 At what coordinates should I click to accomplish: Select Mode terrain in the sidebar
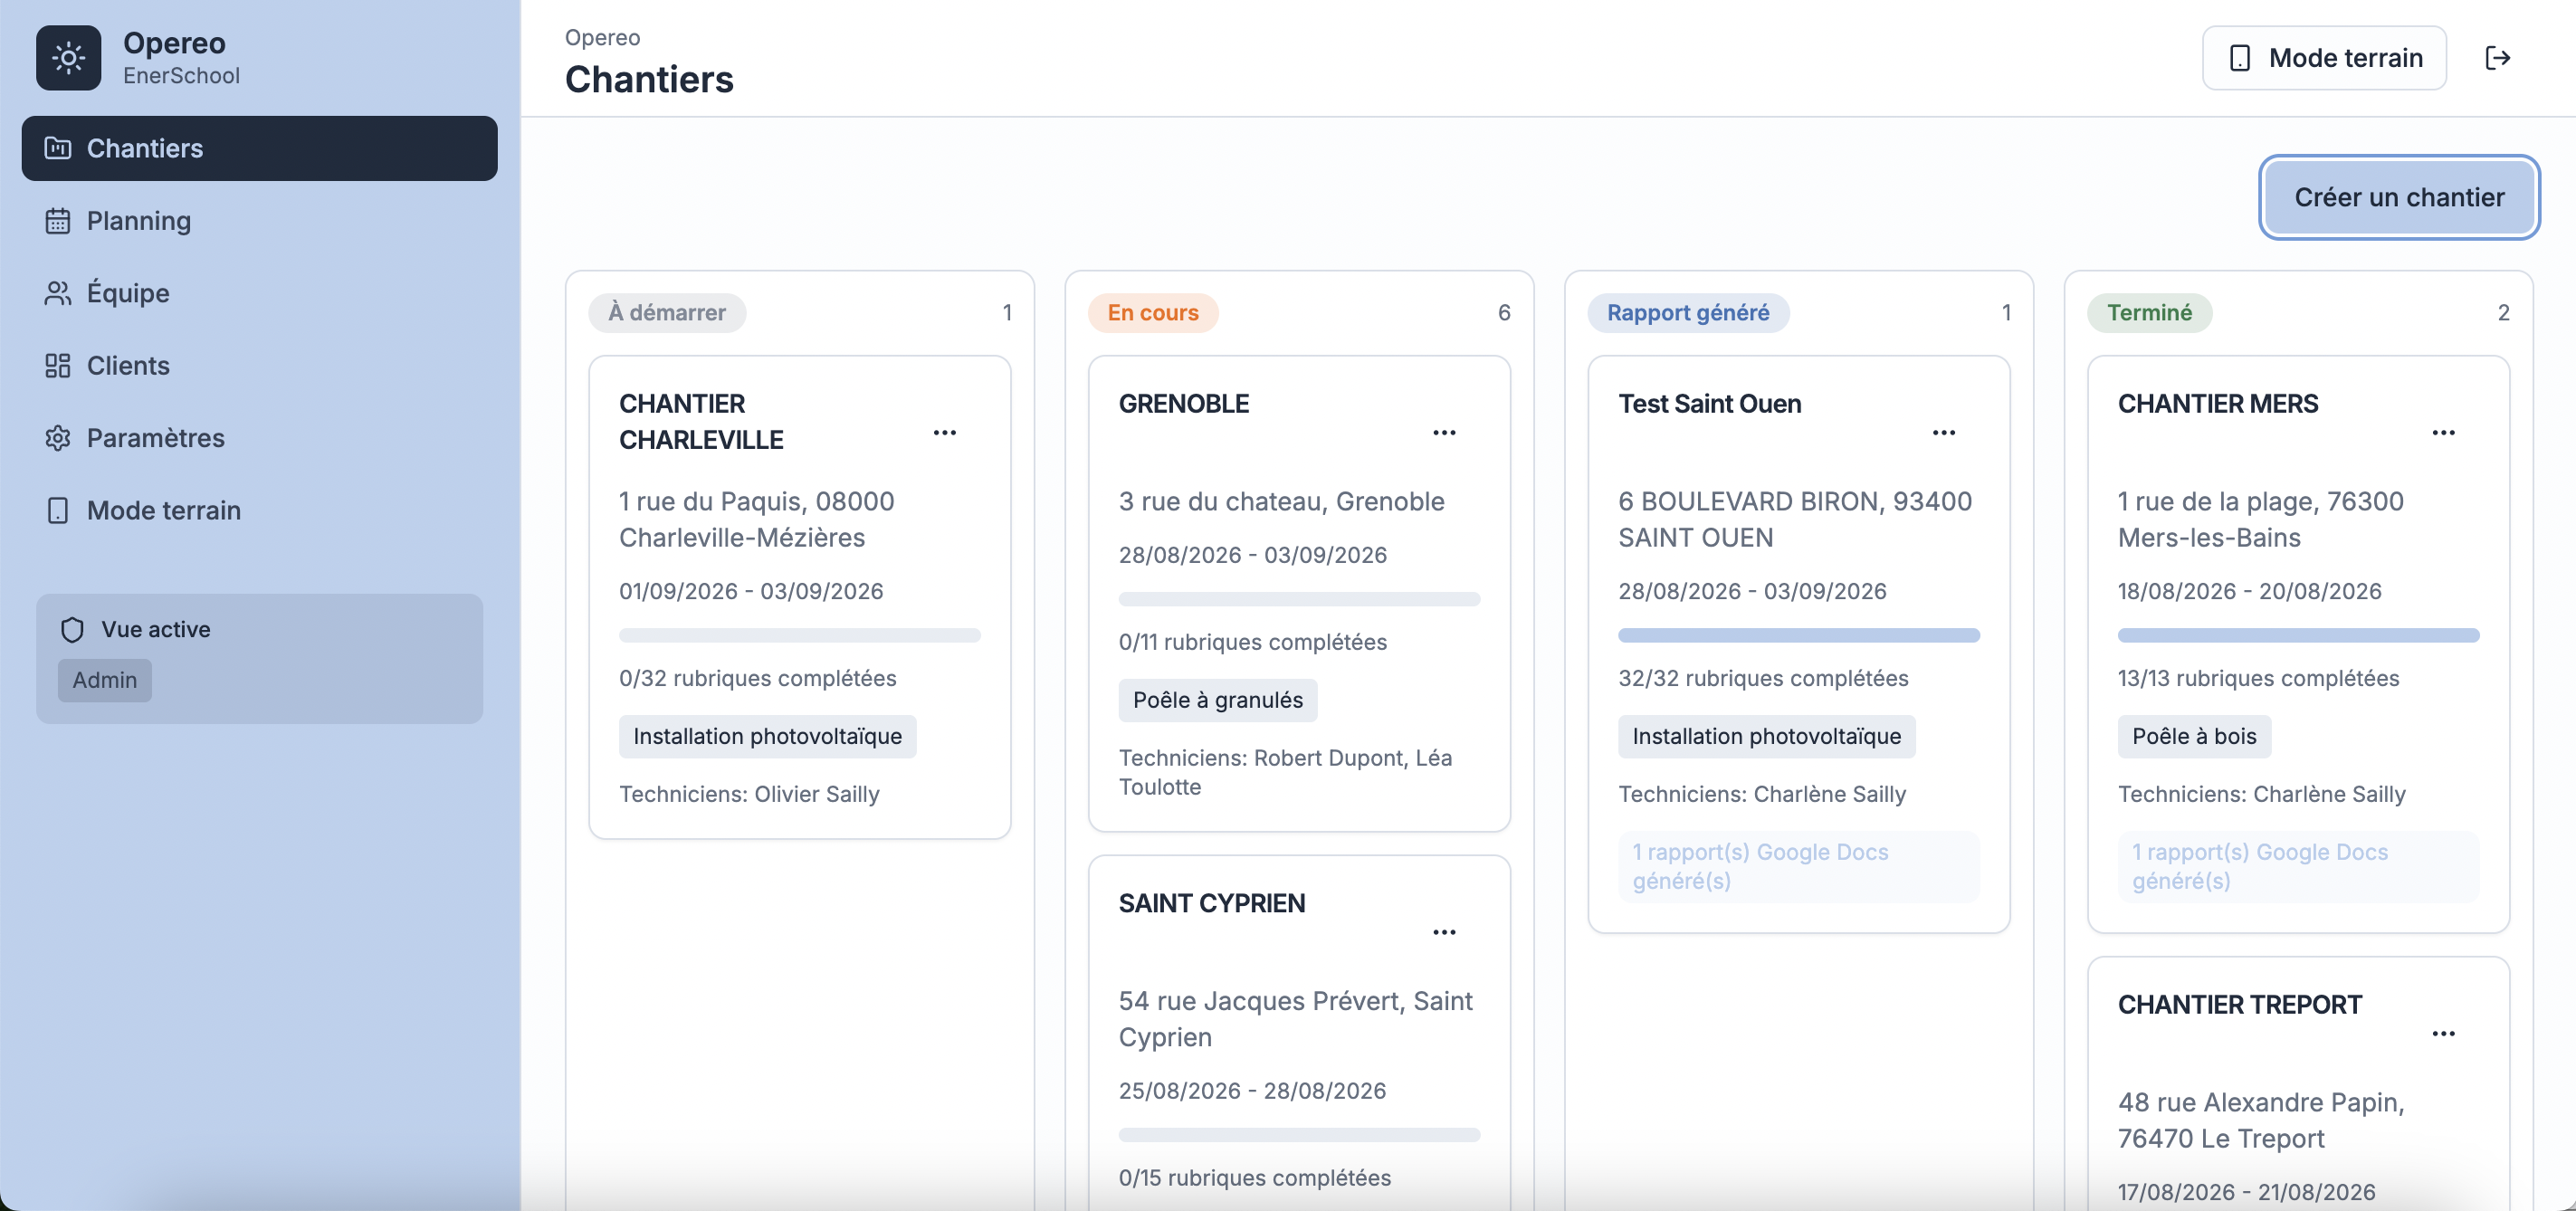[259, 510]
